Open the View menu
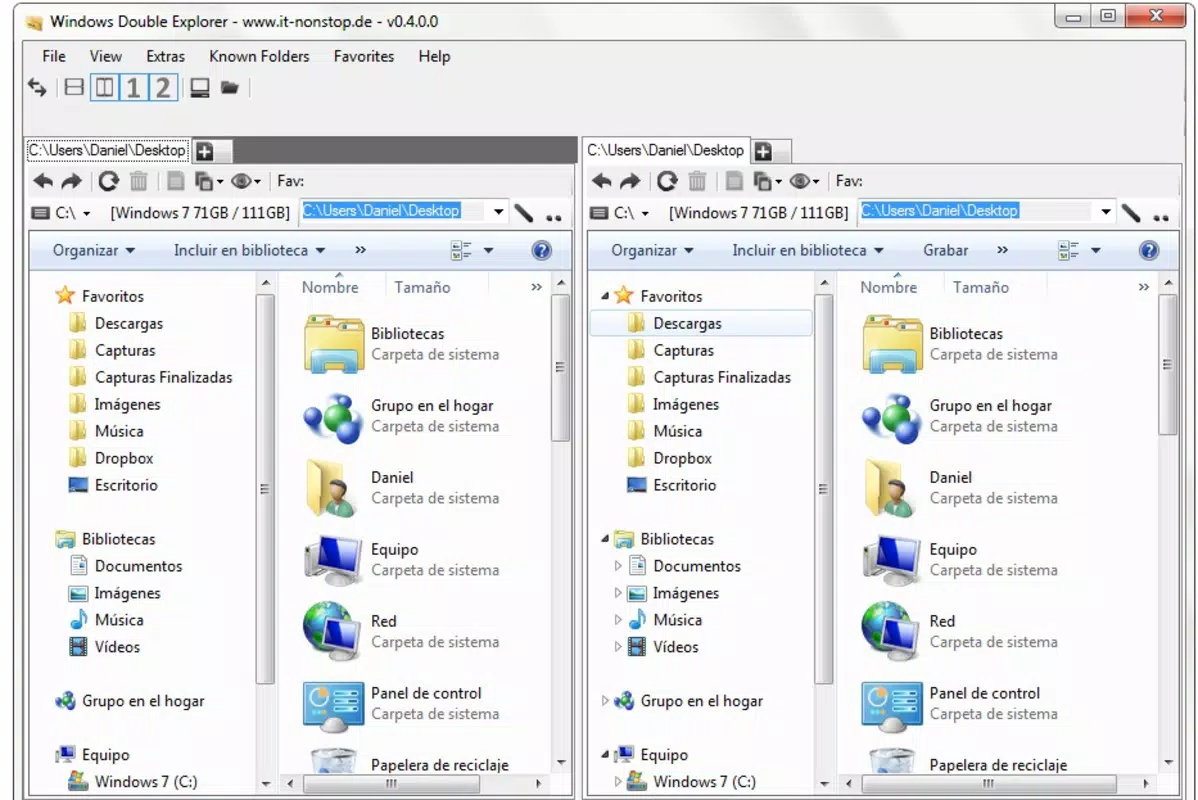Viewport: 1198px width, 800px height. point(105,57)
